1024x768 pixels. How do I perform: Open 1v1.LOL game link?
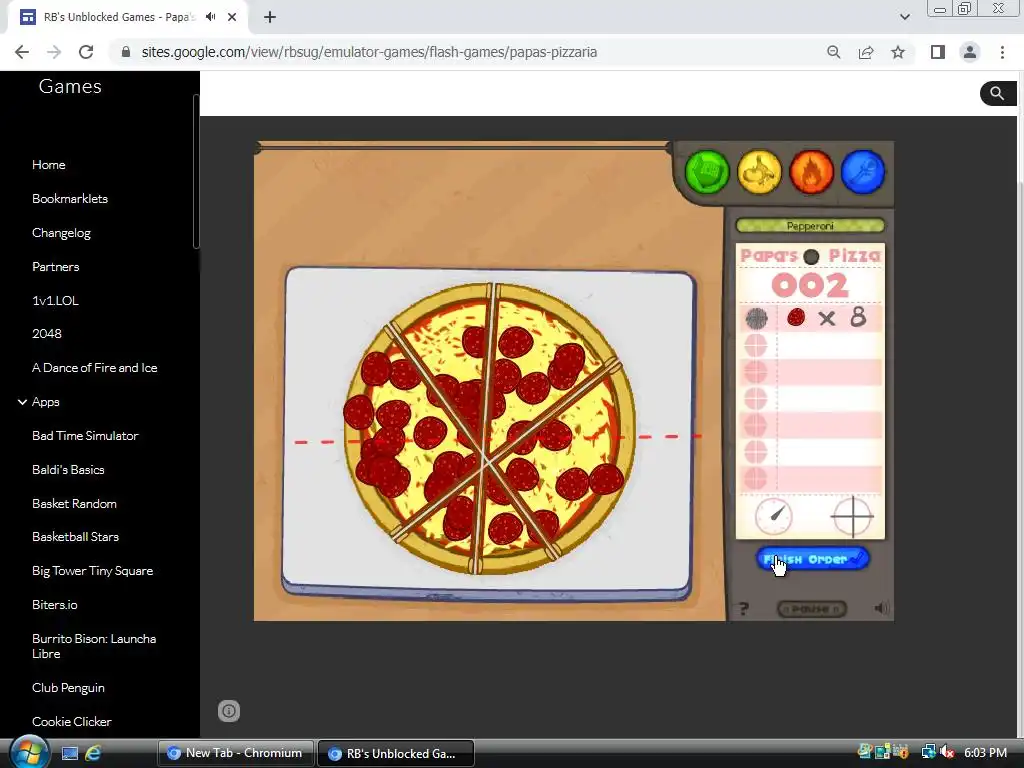pyautogui.click(x=55, y=300)
